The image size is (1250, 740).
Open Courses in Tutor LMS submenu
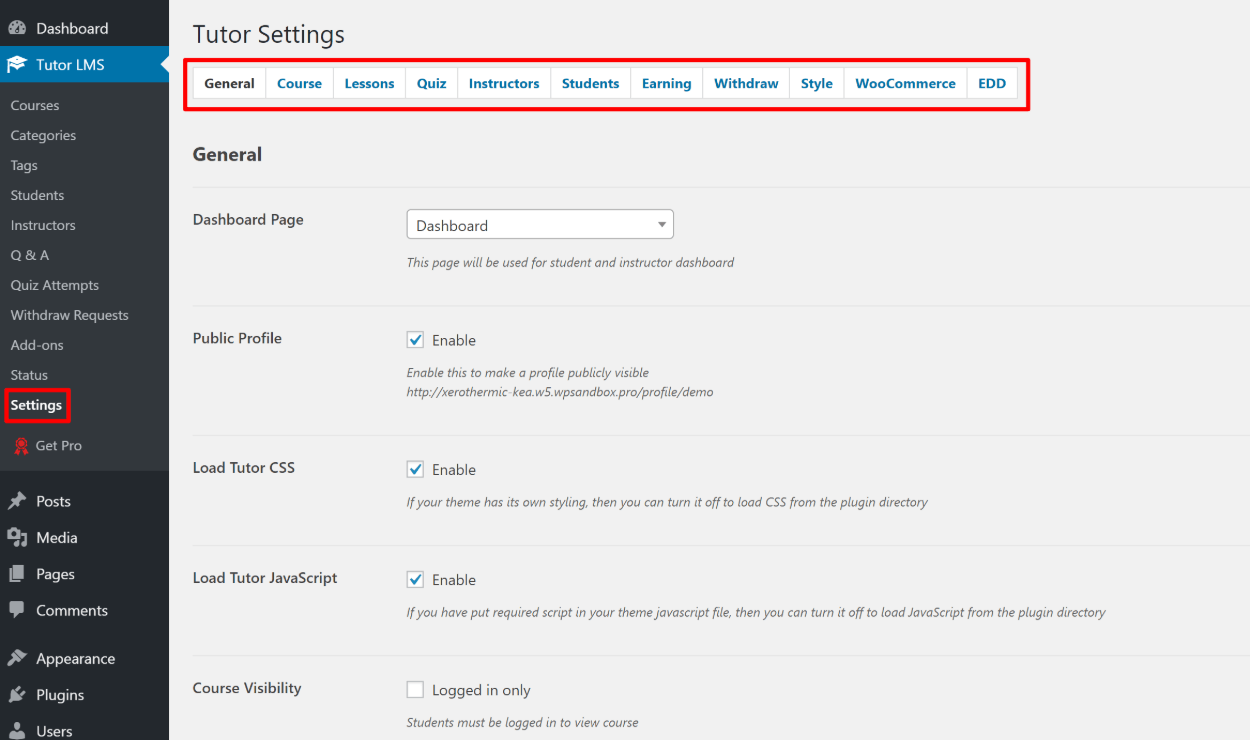click(x=35, y=105)
